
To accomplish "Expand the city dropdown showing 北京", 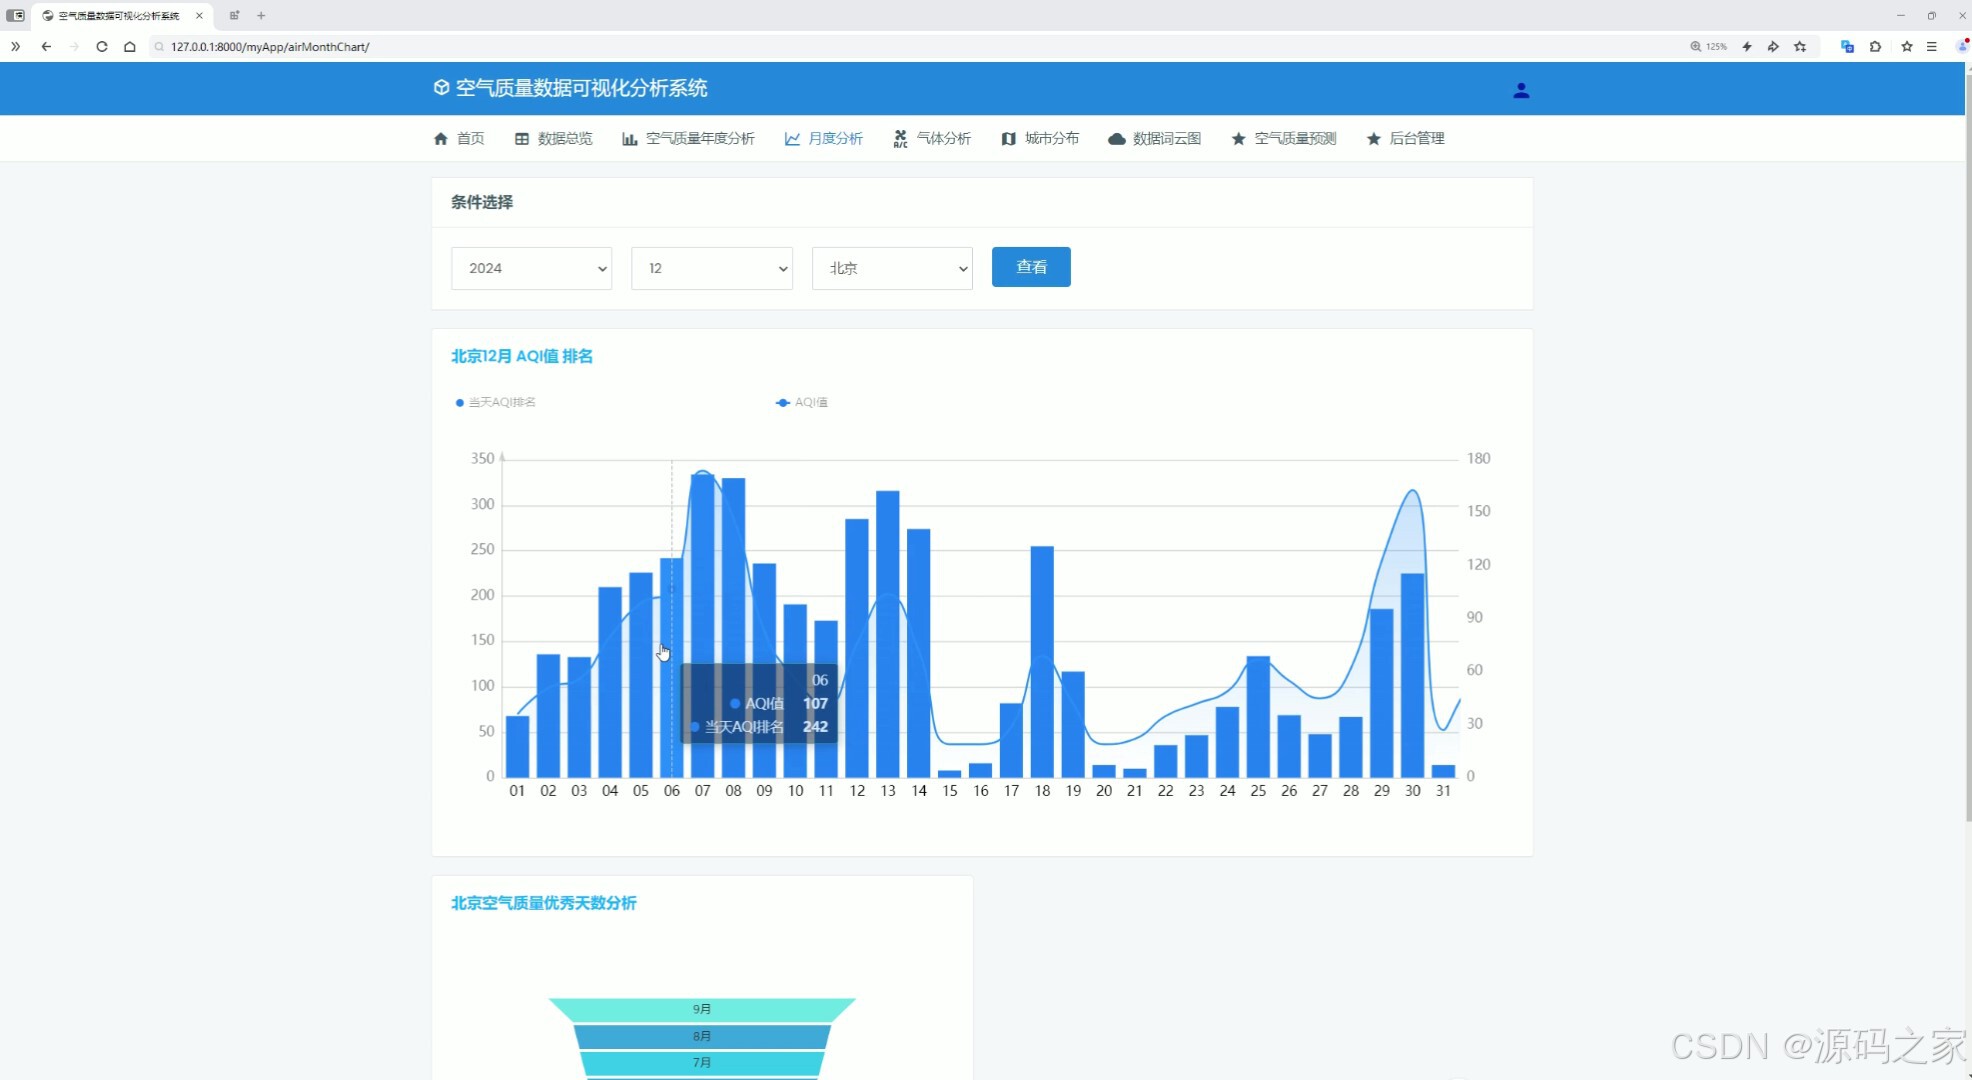I will (891, 268).
